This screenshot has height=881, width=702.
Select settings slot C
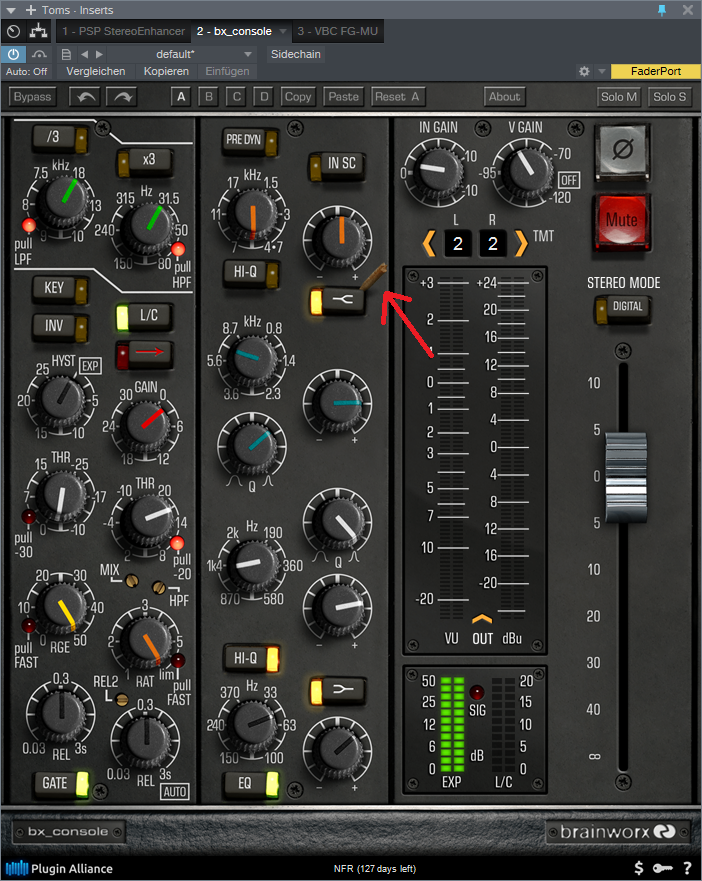pos(237,97)
